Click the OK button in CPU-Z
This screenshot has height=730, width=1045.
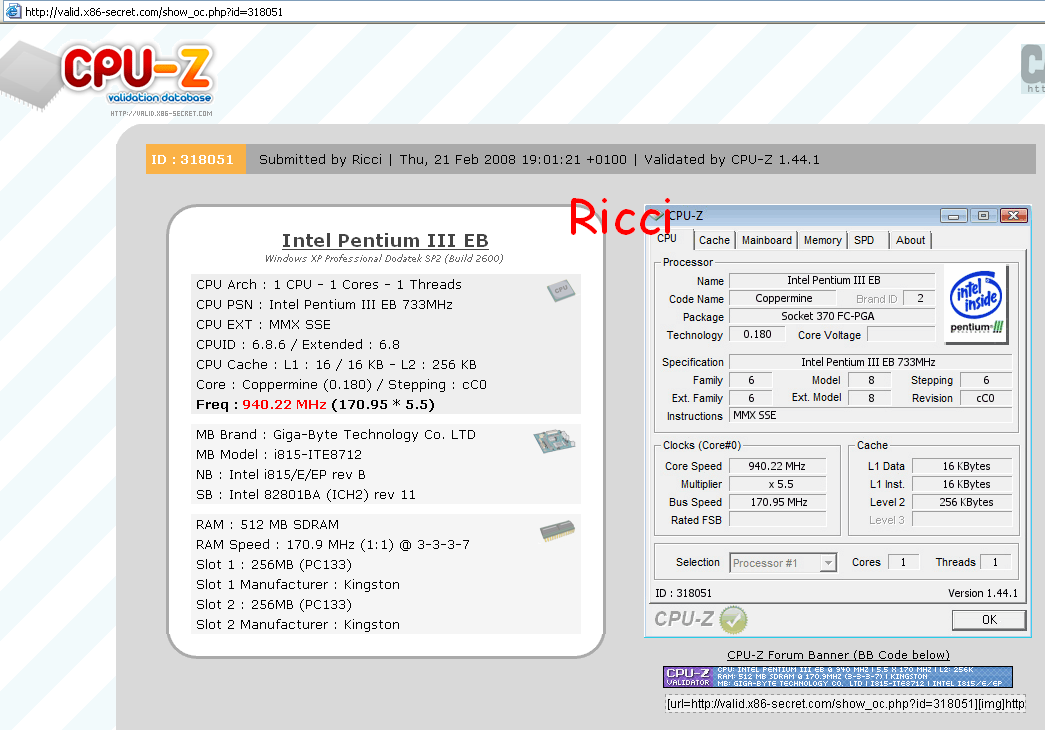[989, 620]
